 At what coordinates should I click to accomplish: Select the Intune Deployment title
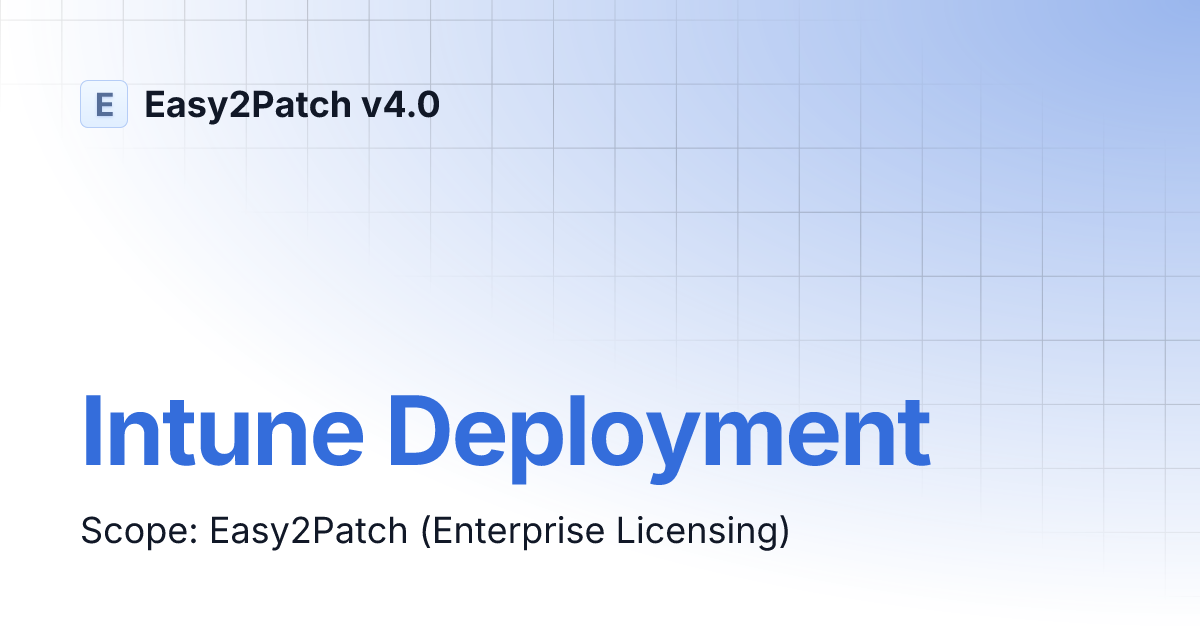click(505, 430)
